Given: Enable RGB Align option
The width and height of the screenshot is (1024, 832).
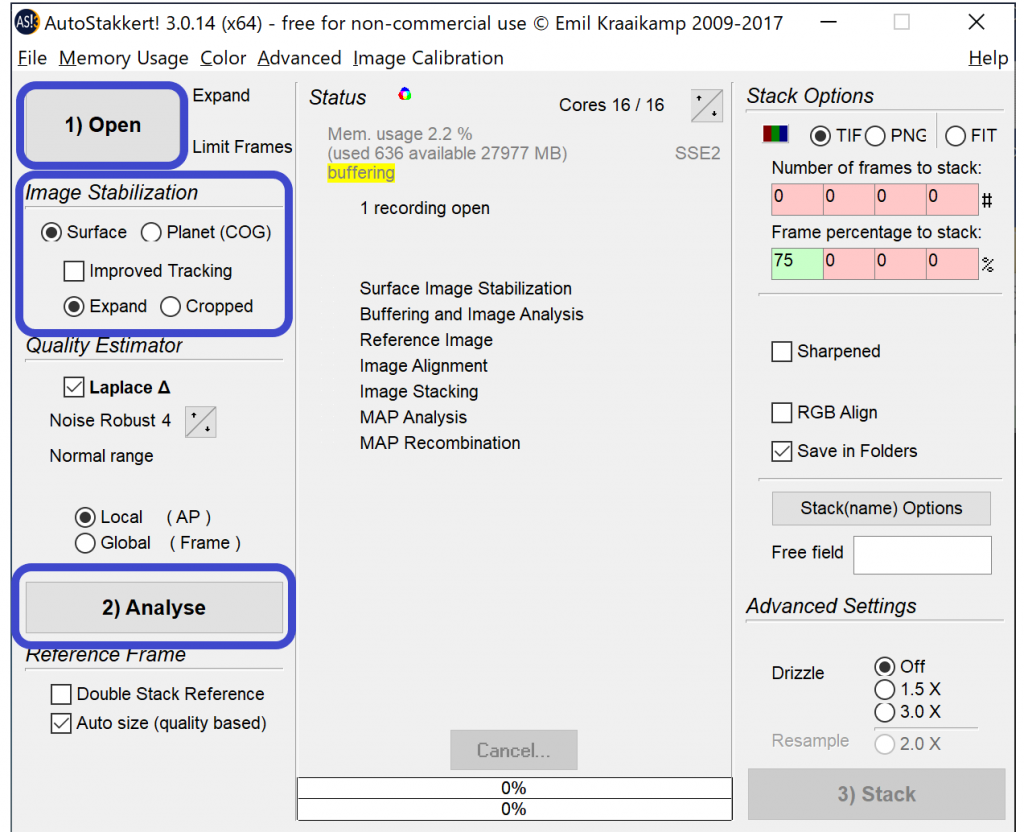Looking at the screenshot, I should (x=824, y=413).
